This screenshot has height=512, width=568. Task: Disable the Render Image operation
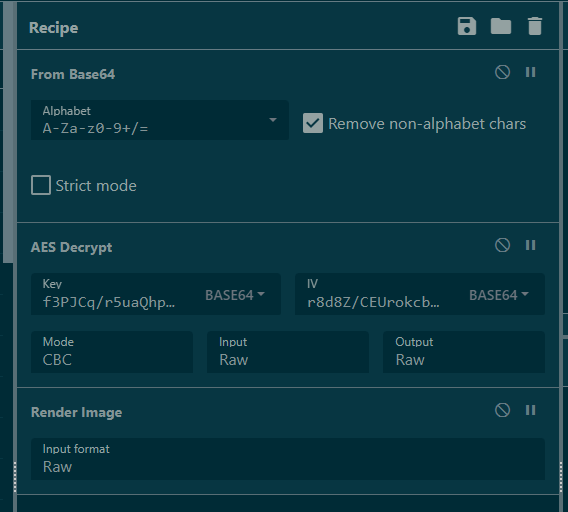coord(502,410)
